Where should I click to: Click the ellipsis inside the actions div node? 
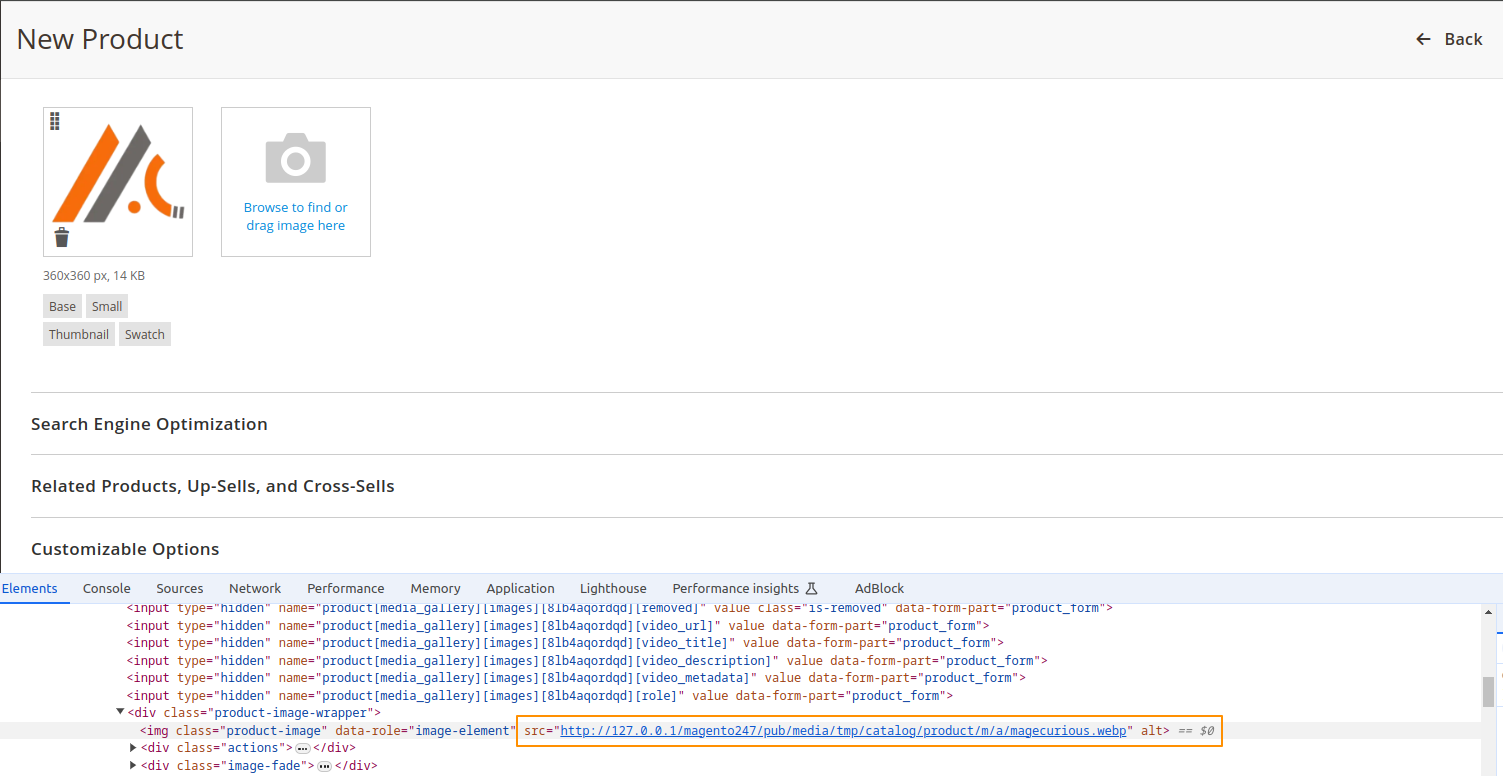tap(302, 747)
